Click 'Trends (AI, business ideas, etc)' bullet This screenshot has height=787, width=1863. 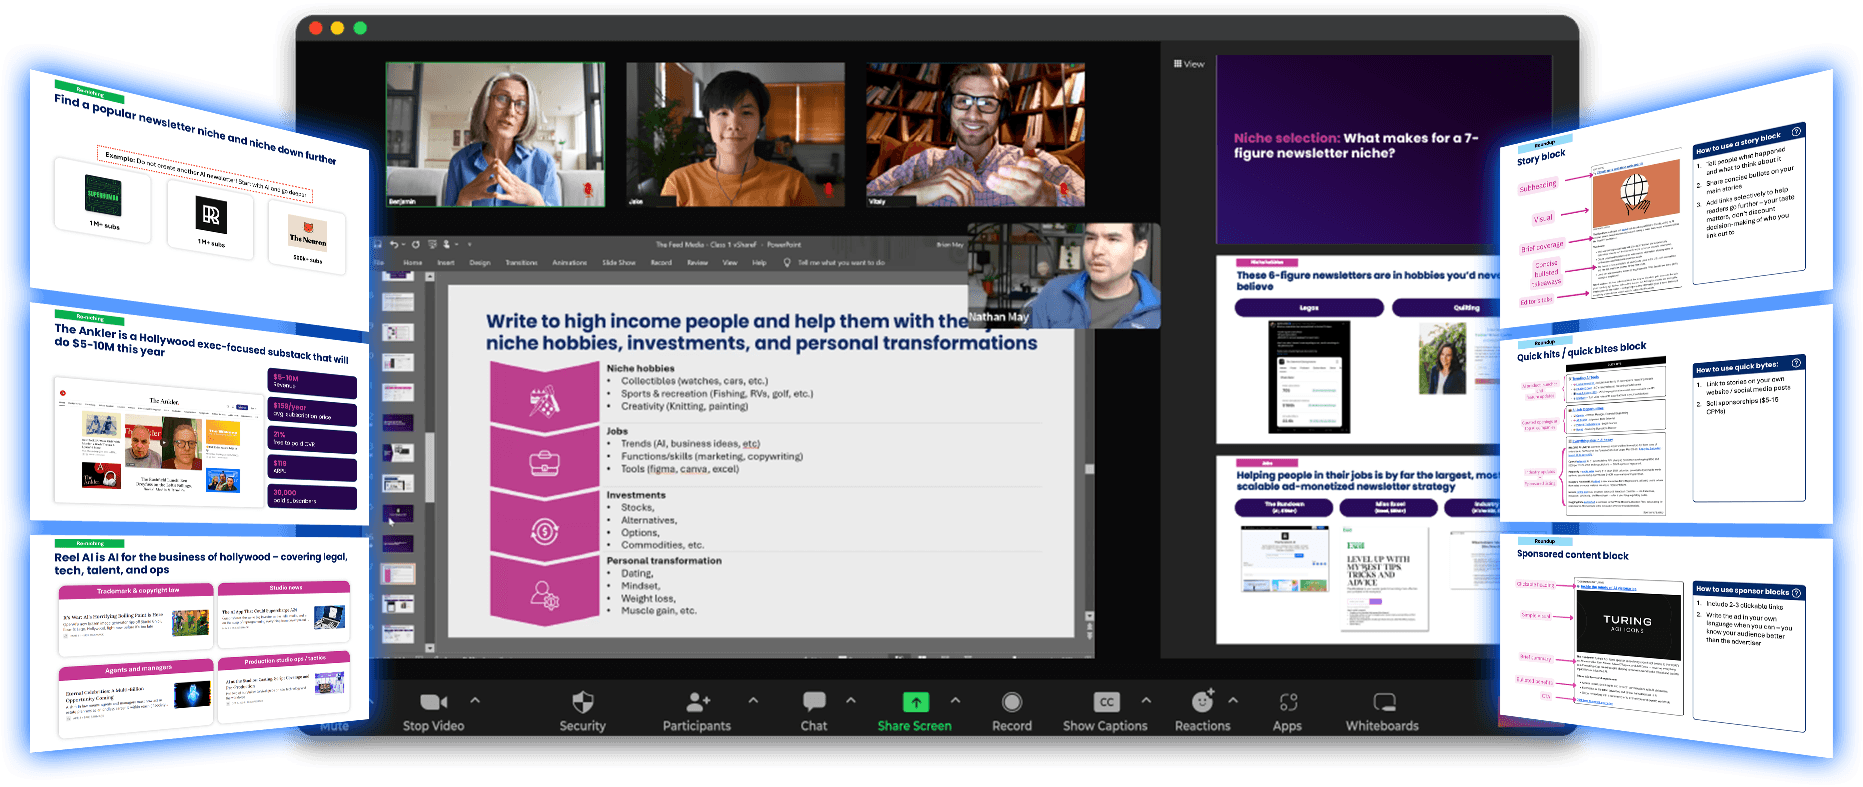(690, 444)
